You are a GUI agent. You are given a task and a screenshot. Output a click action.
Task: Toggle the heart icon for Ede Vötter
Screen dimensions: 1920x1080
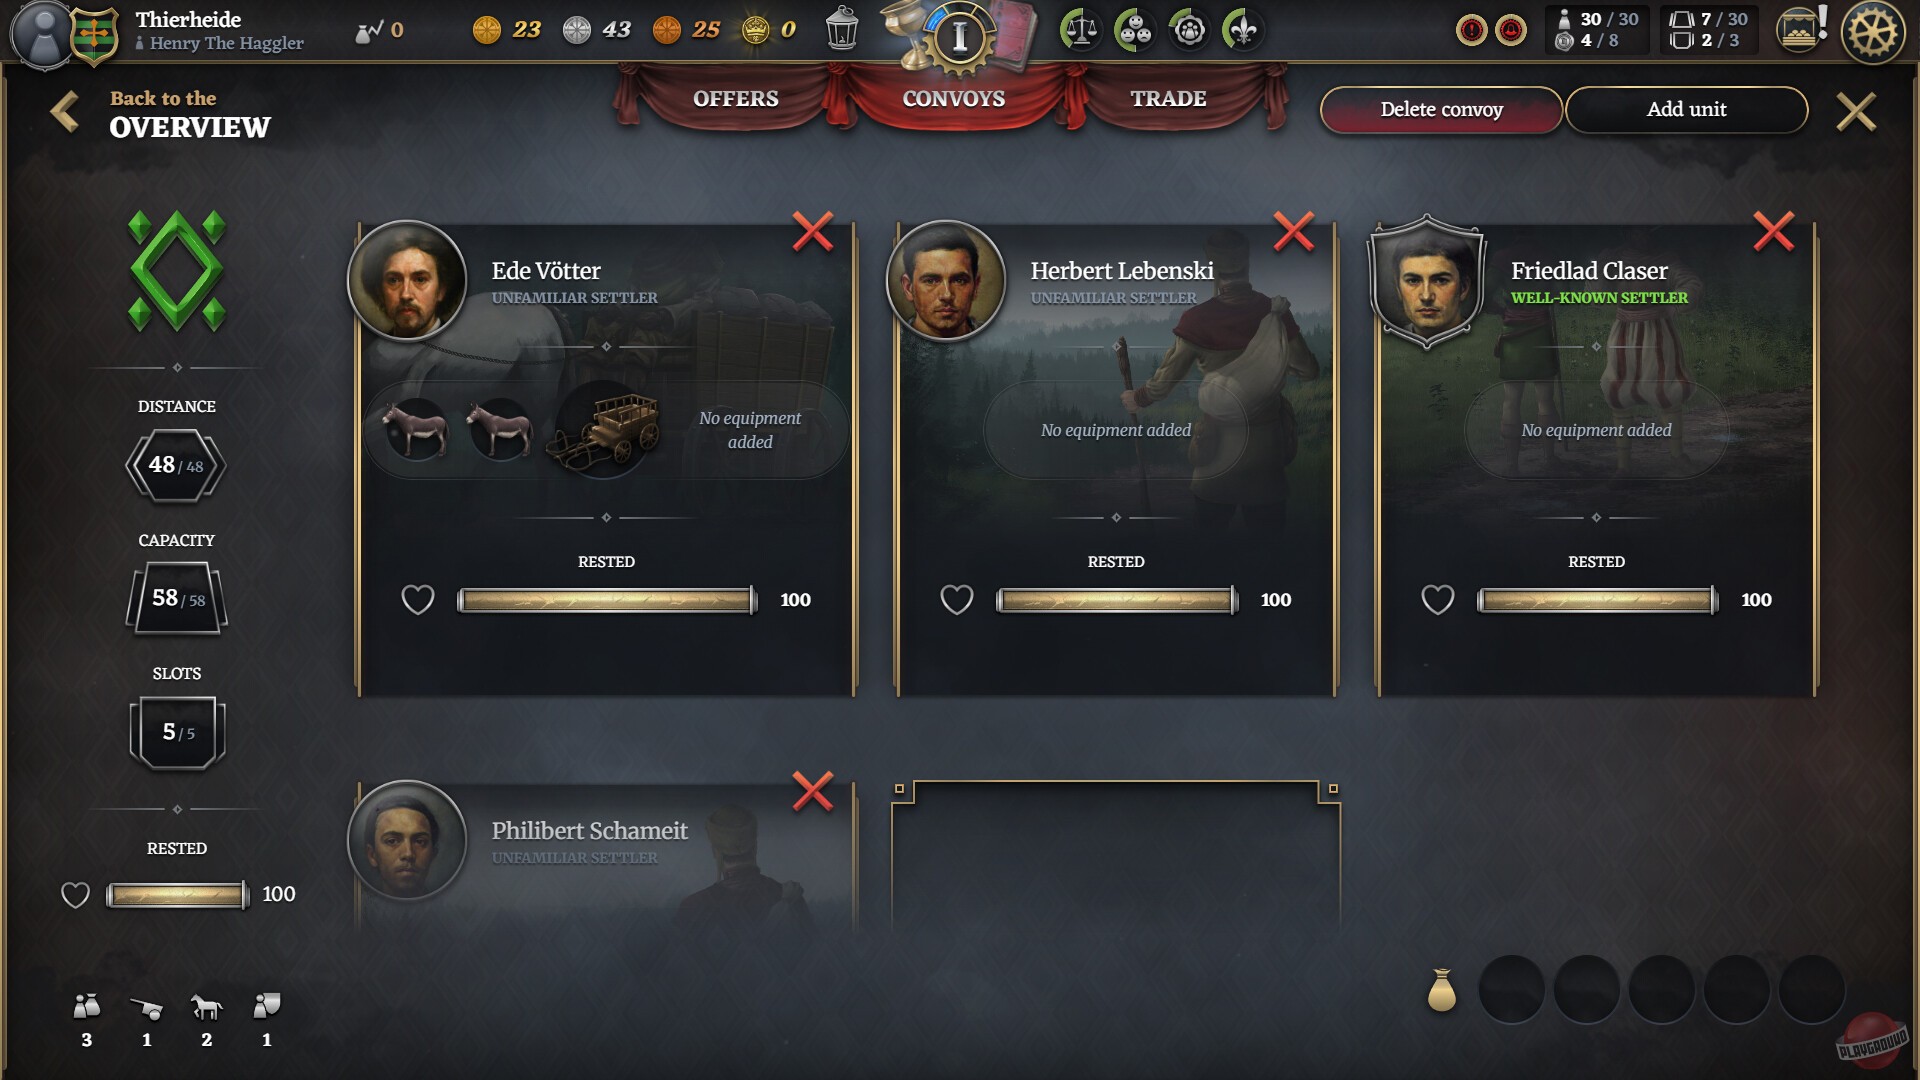[x=418, y=600]
